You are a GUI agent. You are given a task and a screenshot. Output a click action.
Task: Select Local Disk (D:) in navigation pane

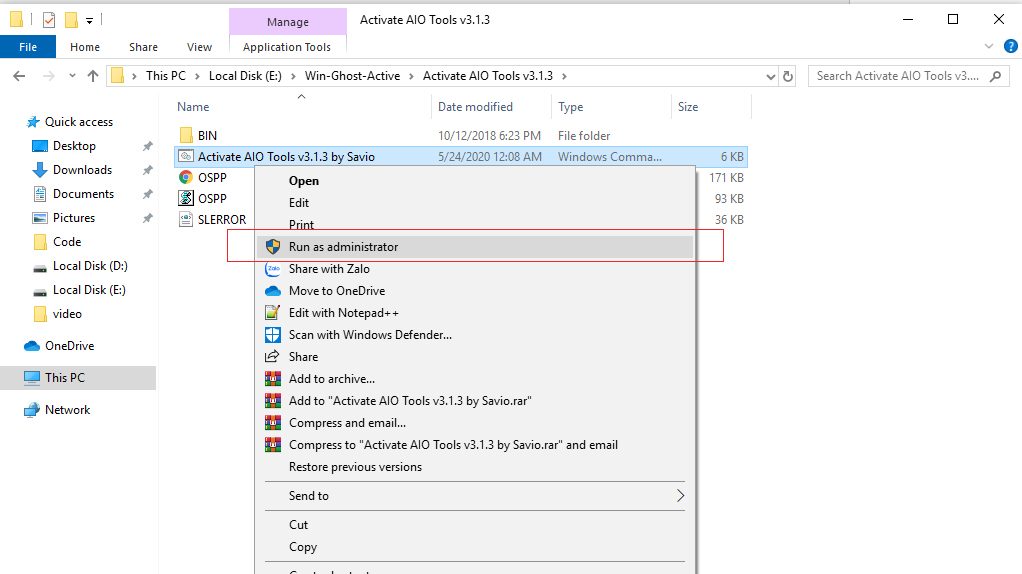(x=90, y=266)
